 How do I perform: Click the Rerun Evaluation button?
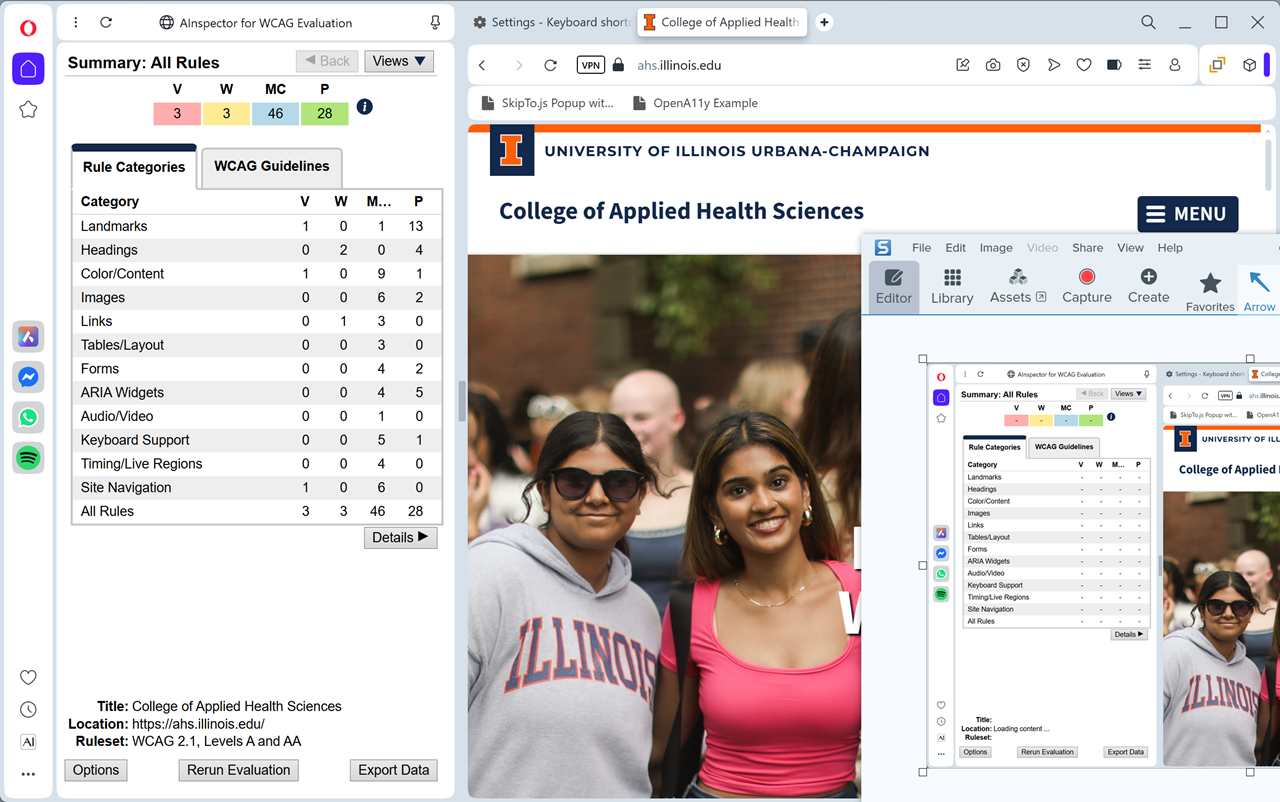238,770
